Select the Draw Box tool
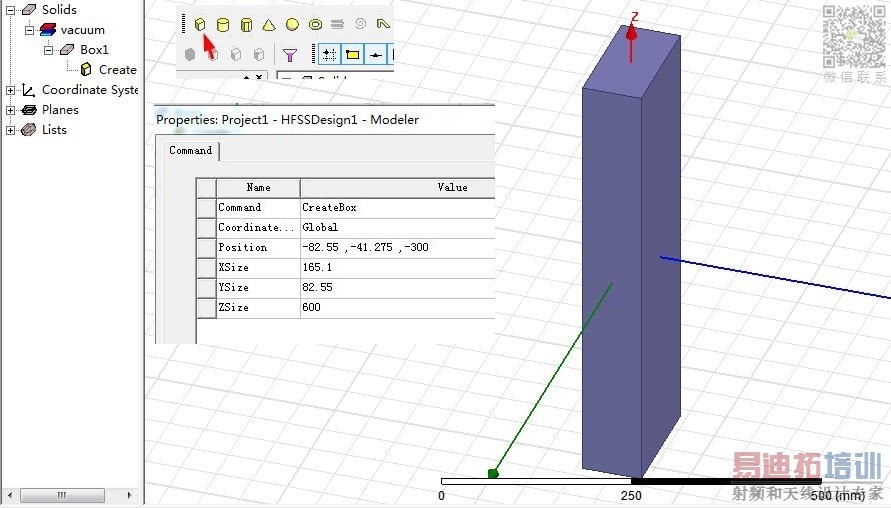The width and height of the screenshot is (891, 508). (199, 24)
